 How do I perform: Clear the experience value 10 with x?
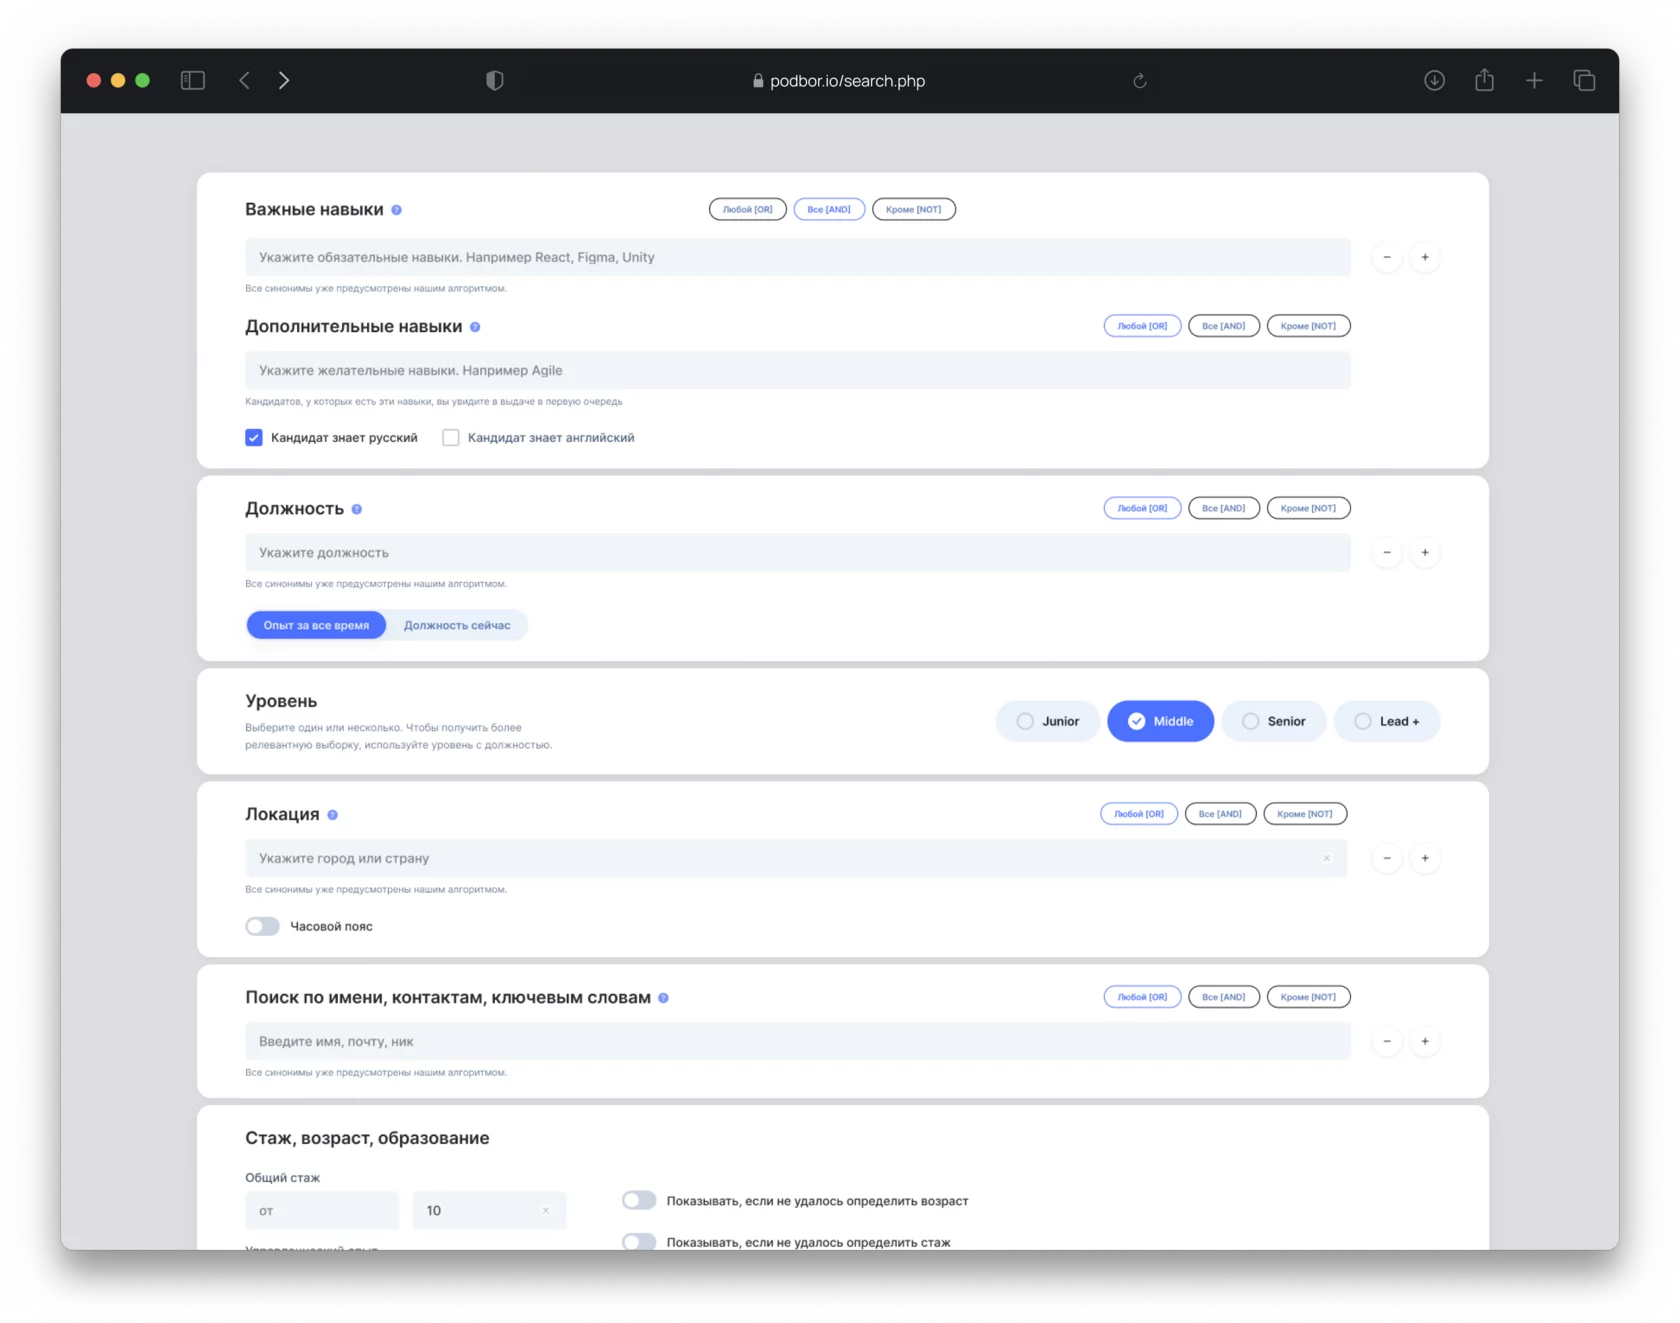(x=546, y=1210)
